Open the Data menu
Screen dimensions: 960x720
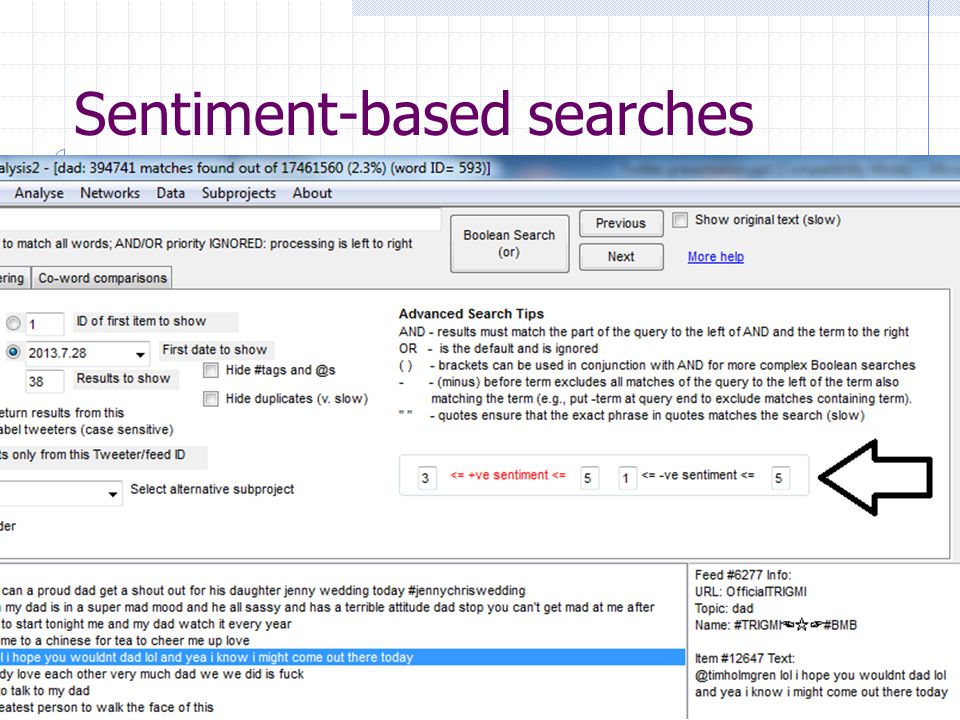pyautogui.click(x=170, y=193)
